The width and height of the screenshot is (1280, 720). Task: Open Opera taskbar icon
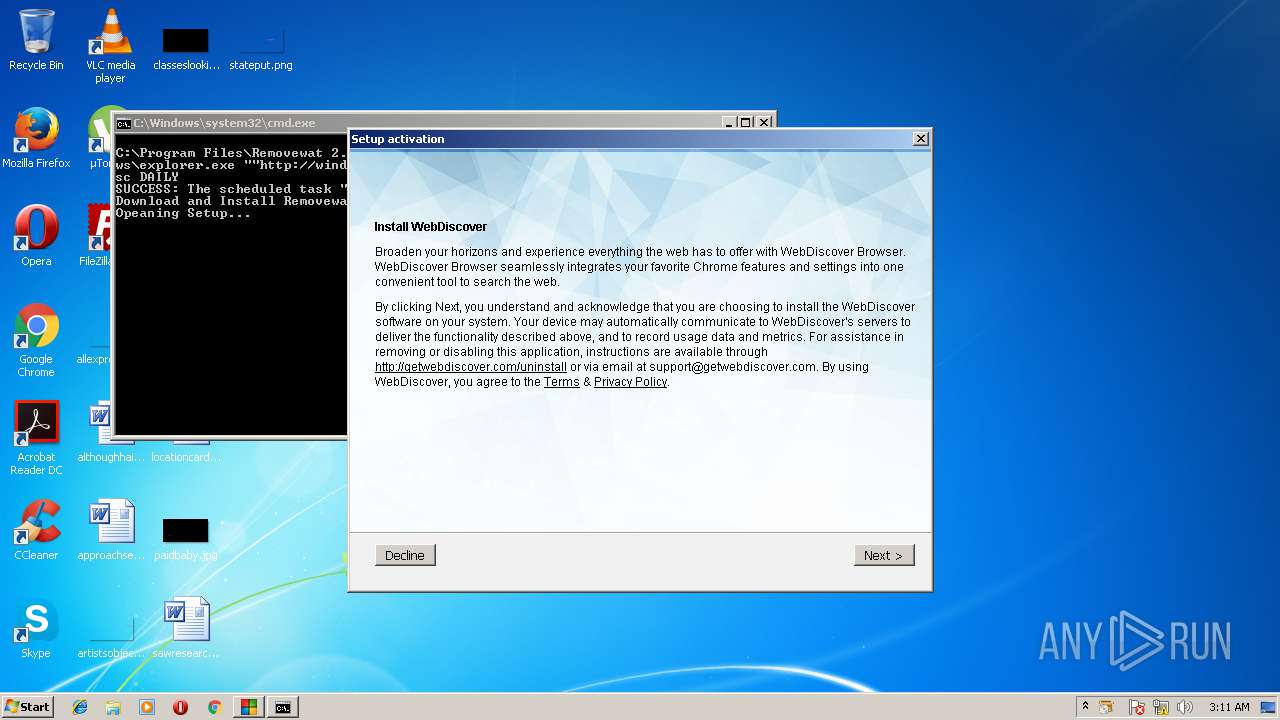[180, 707]
